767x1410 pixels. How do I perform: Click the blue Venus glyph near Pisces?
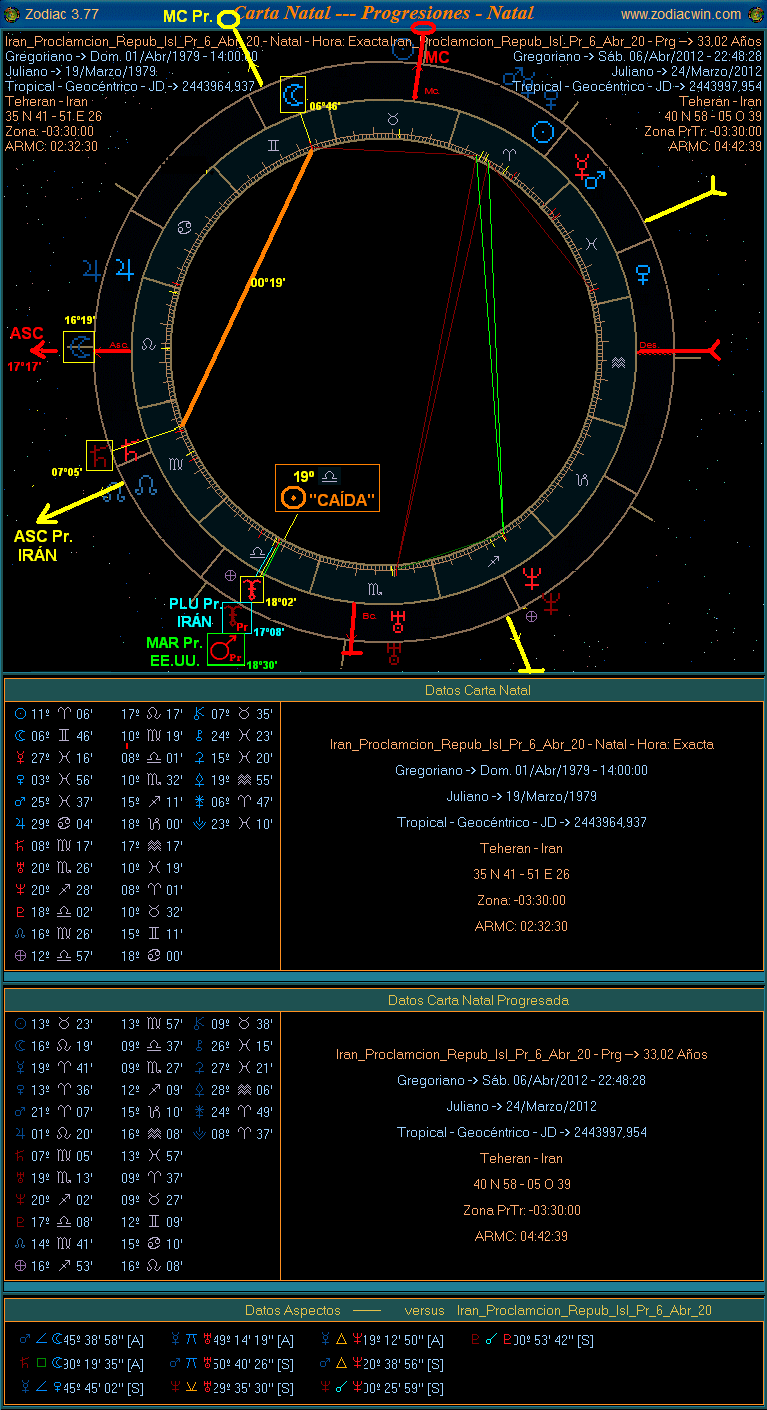tap(644, 272)
